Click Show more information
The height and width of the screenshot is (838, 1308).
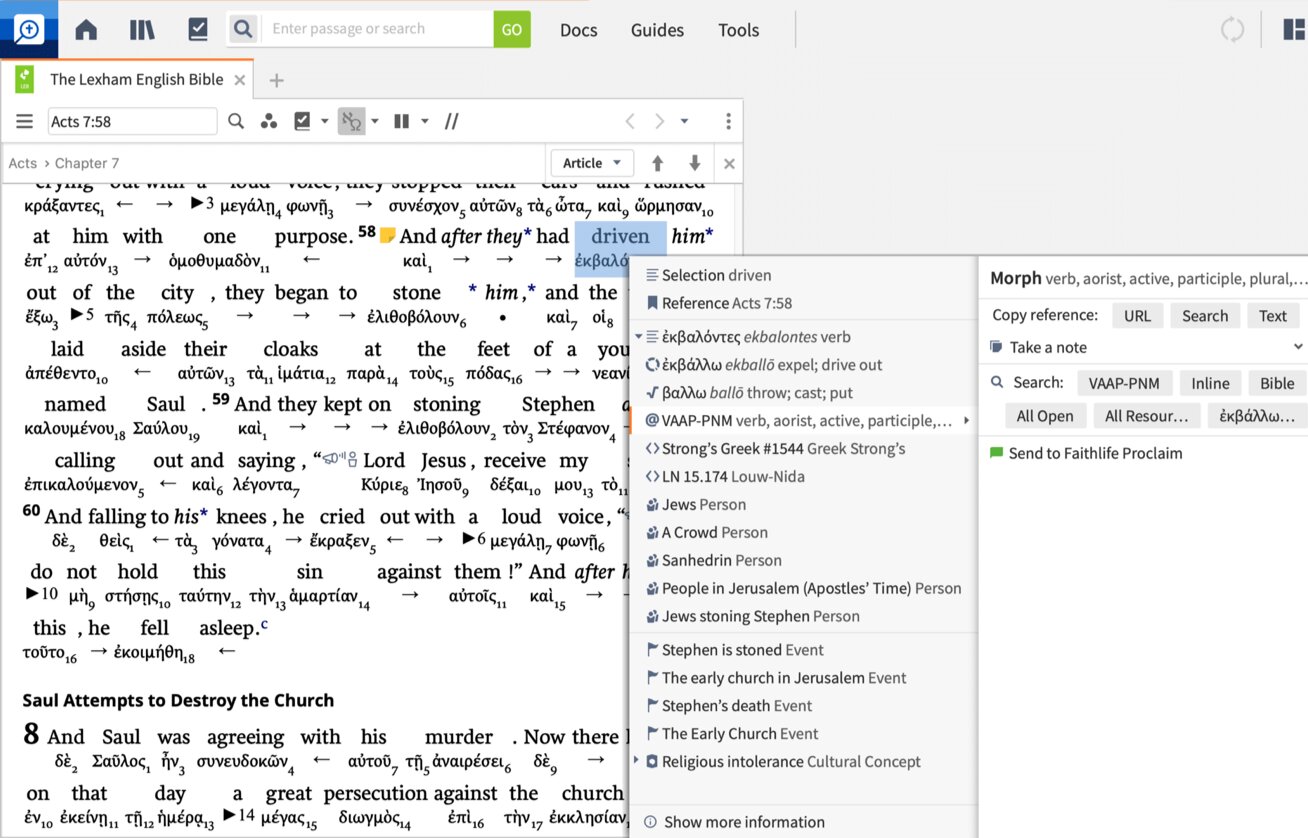pyautogui.click(x=734, y=822)
